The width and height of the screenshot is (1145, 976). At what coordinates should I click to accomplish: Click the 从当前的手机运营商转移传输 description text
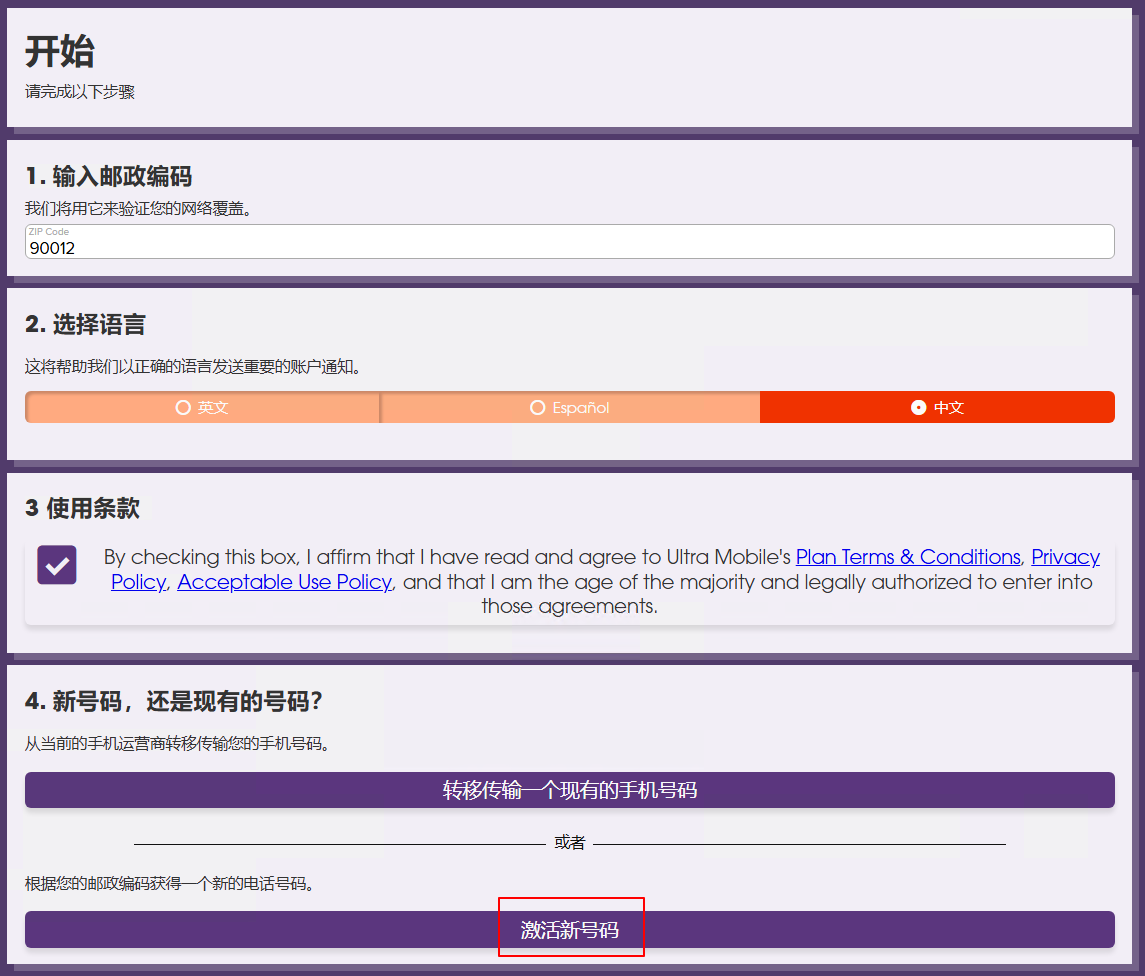[x=177, y=744]
